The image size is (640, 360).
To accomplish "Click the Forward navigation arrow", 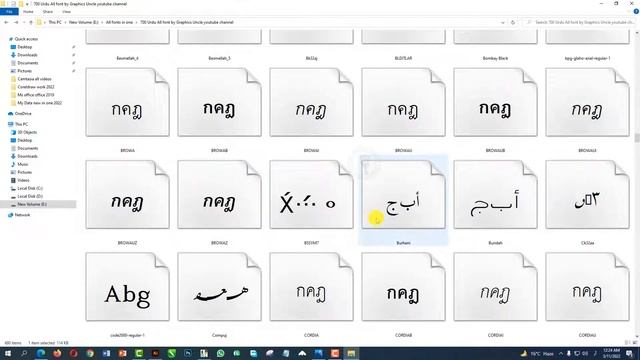I will pos(16,22).
